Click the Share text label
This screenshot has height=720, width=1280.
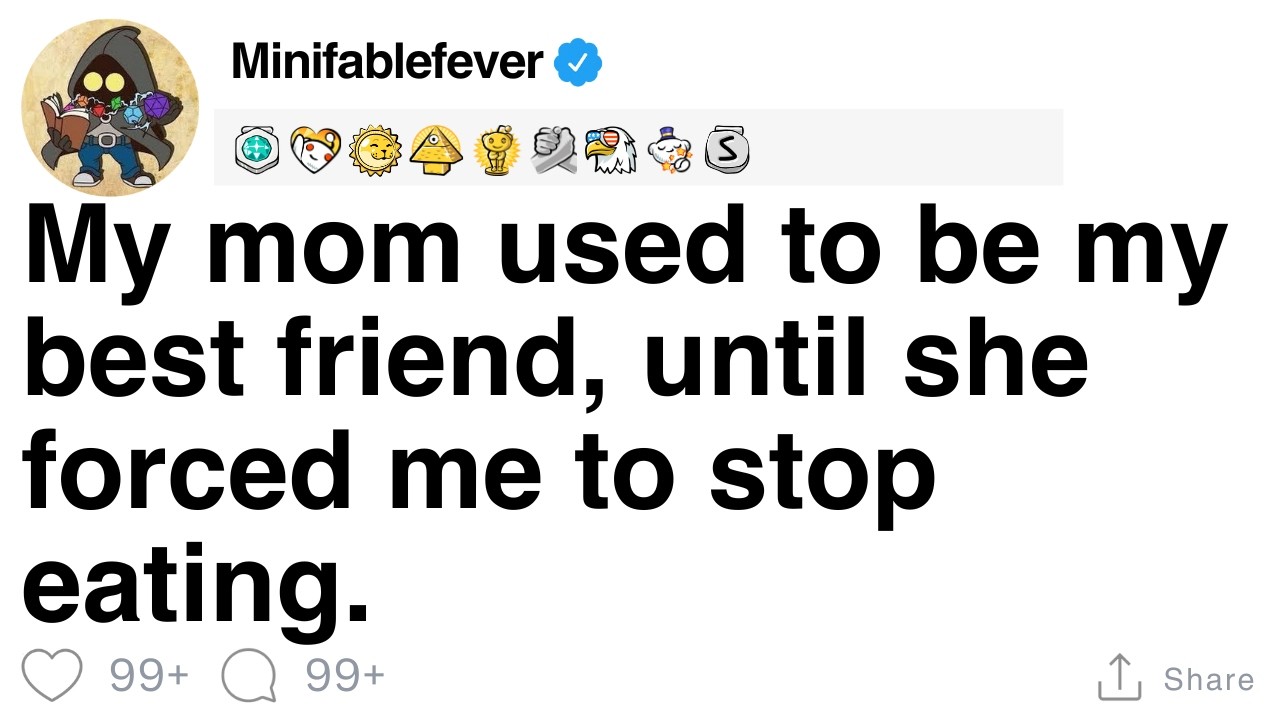point(1208,679)
